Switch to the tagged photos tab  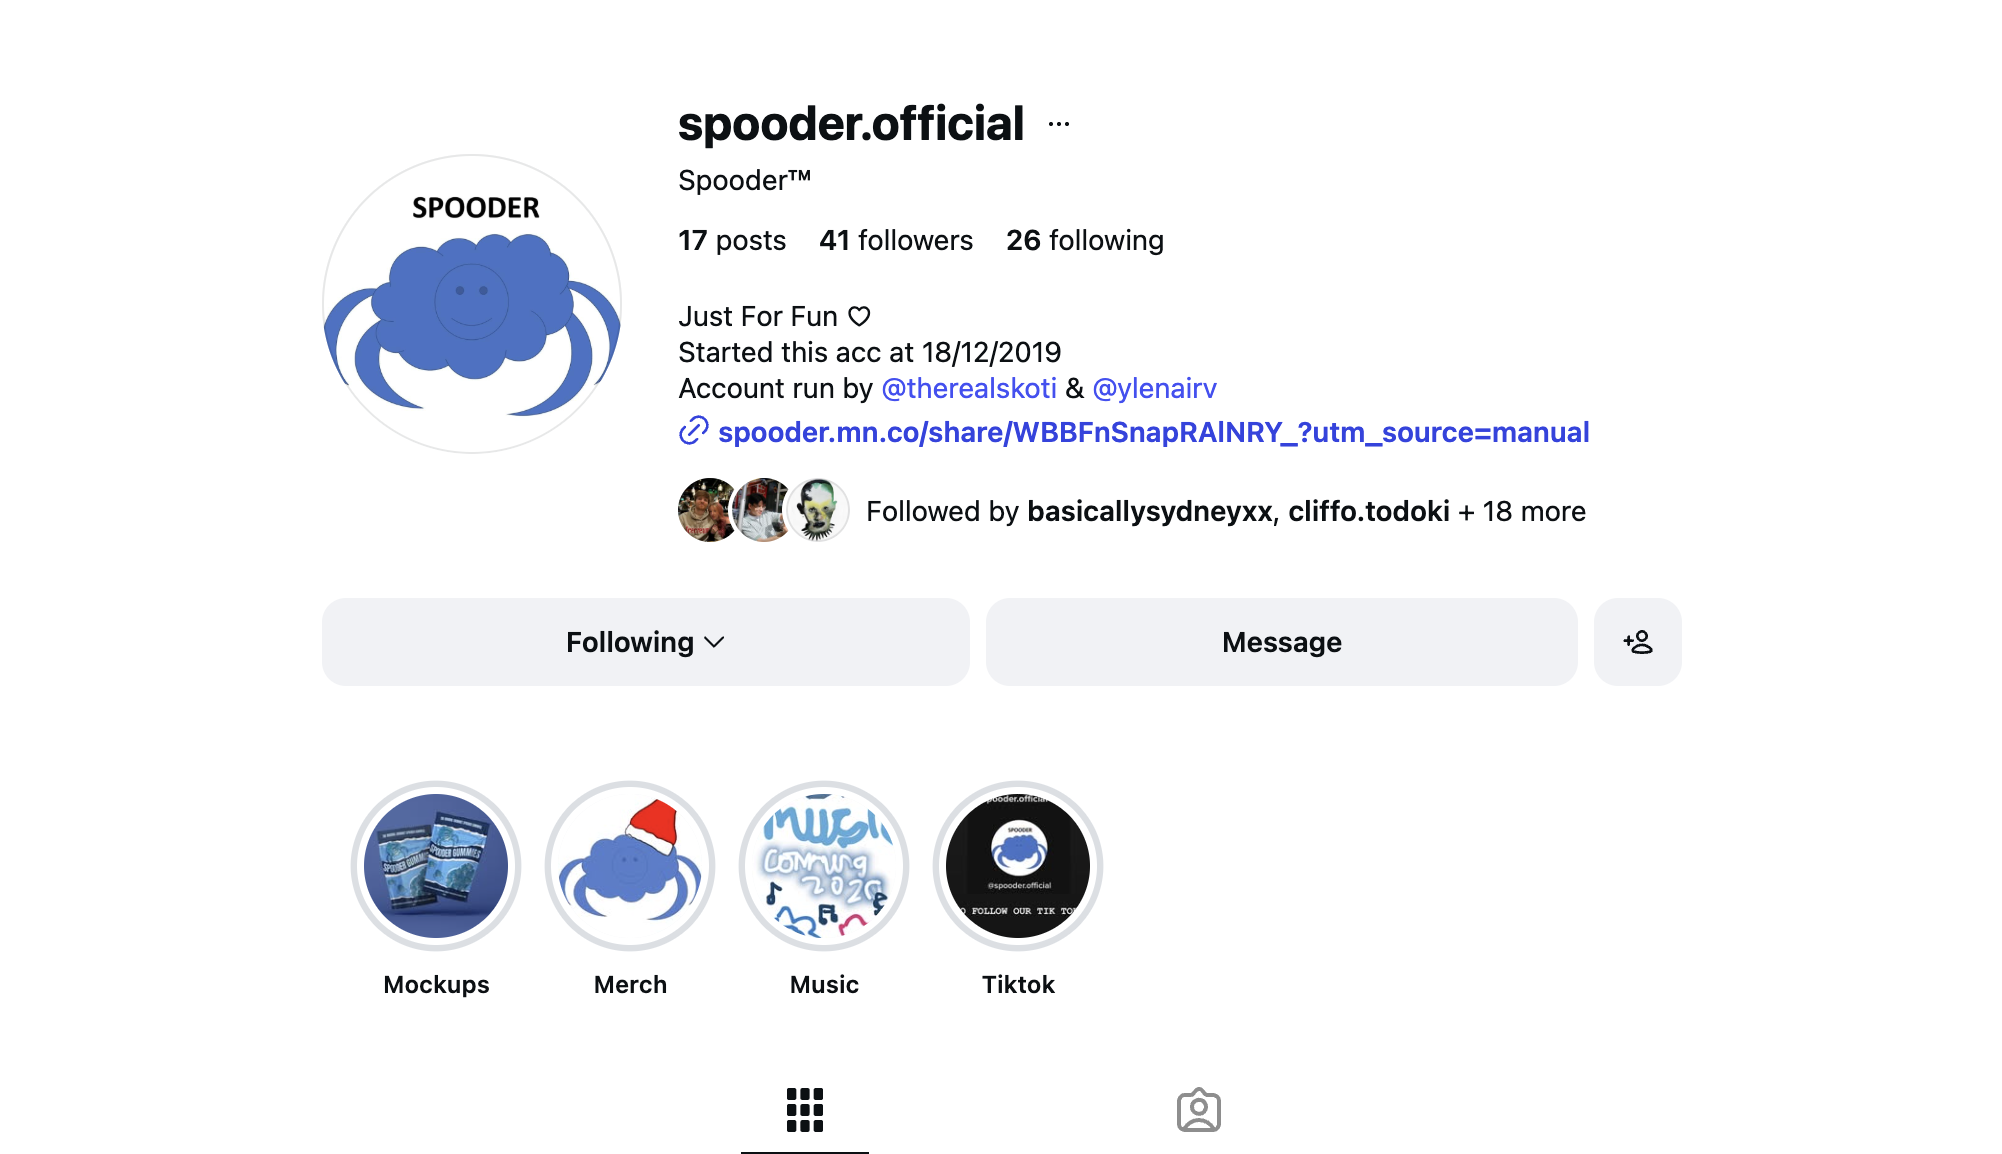coord(1199,1110)
